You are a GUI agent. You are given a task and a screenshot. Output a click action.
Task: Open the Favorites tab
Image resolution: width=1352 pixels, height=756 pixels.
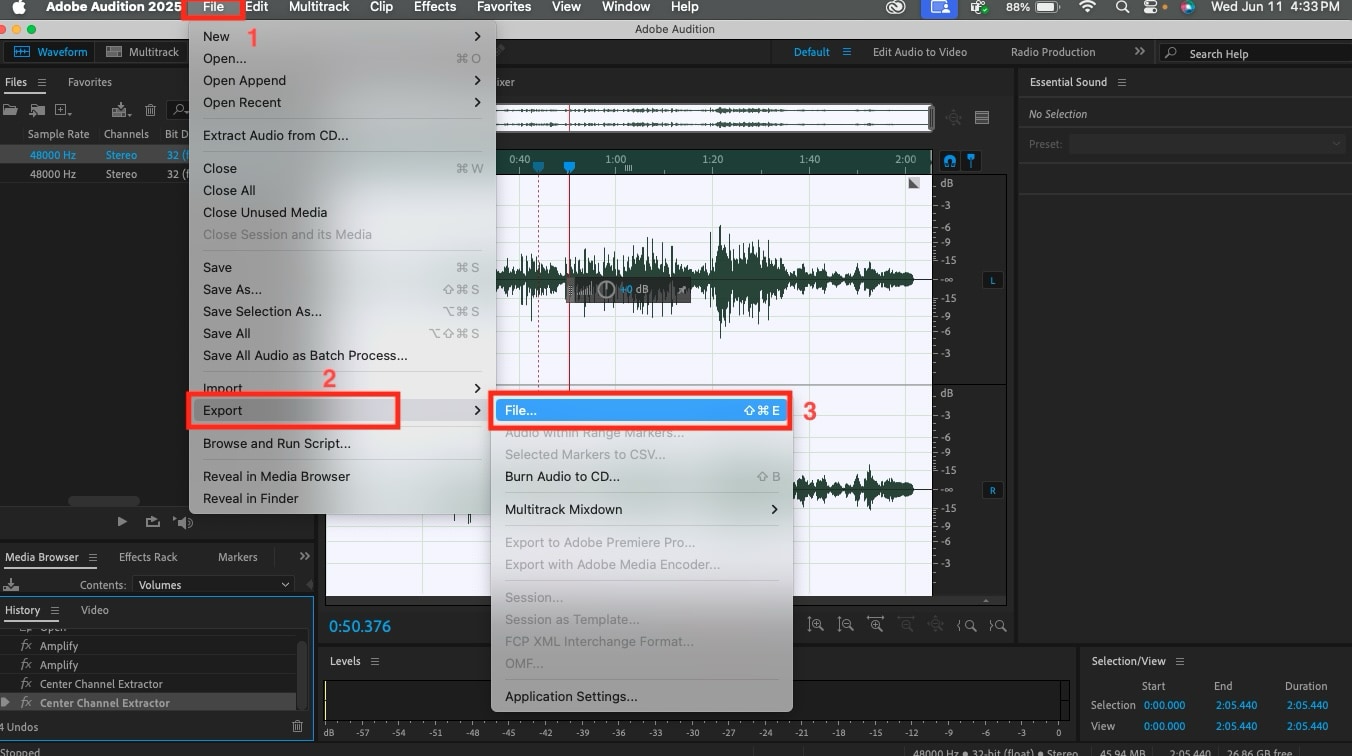(90, 82)
